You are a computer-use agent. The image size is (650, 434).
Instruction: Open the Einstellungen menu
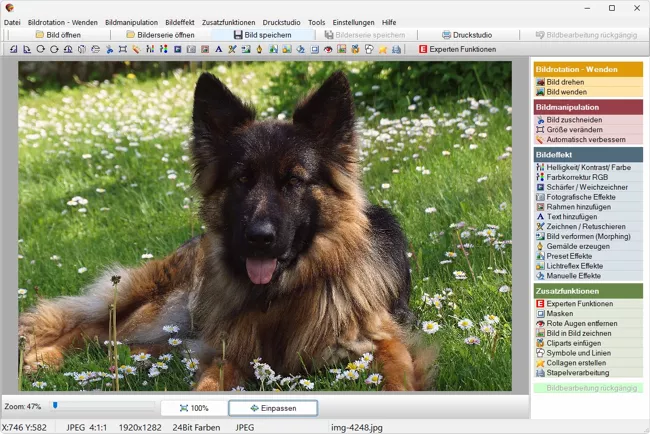pos(353,22)
